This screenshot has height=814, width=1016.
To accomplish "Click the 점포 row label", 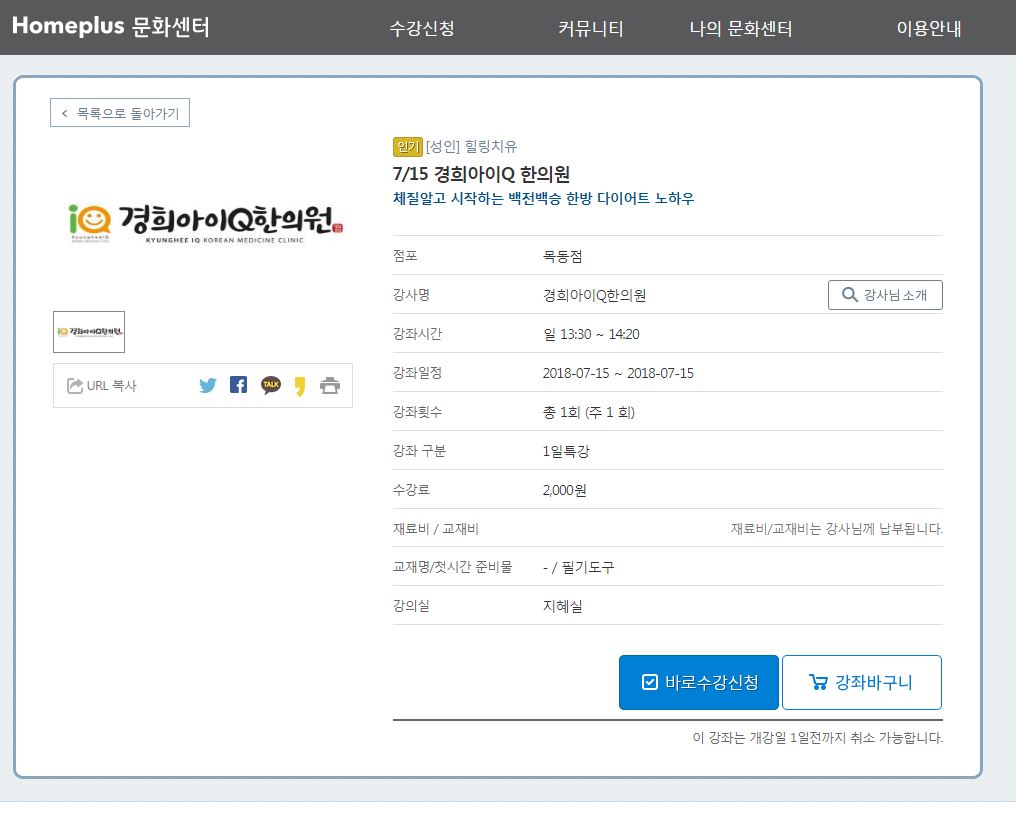I will click(405, 256).
